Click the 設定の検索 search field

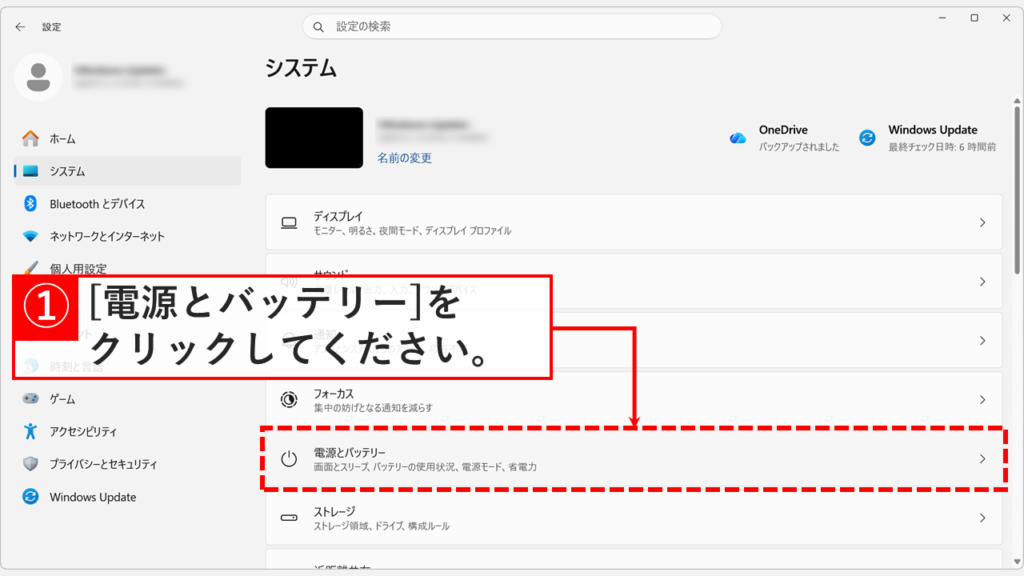(x=512, y=27)
